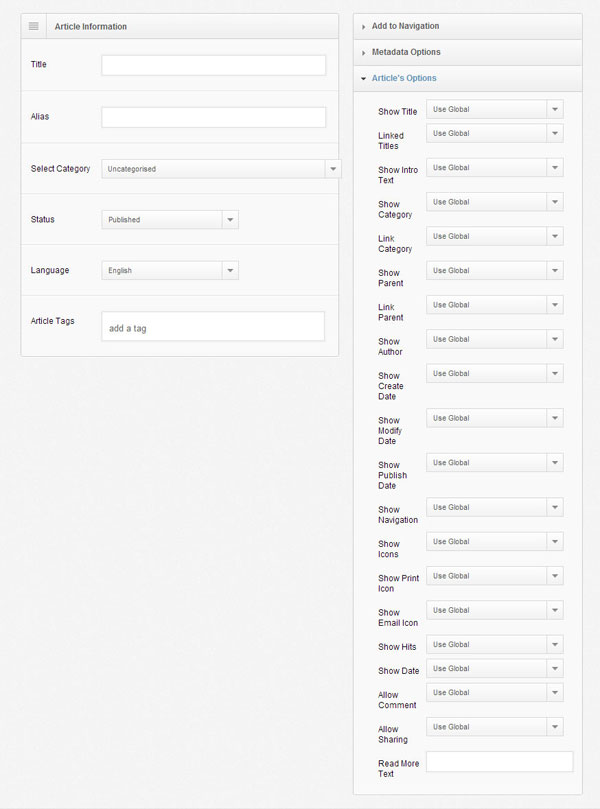
Task: Open the Linked Titles dropdown
Action: (495, 133)
